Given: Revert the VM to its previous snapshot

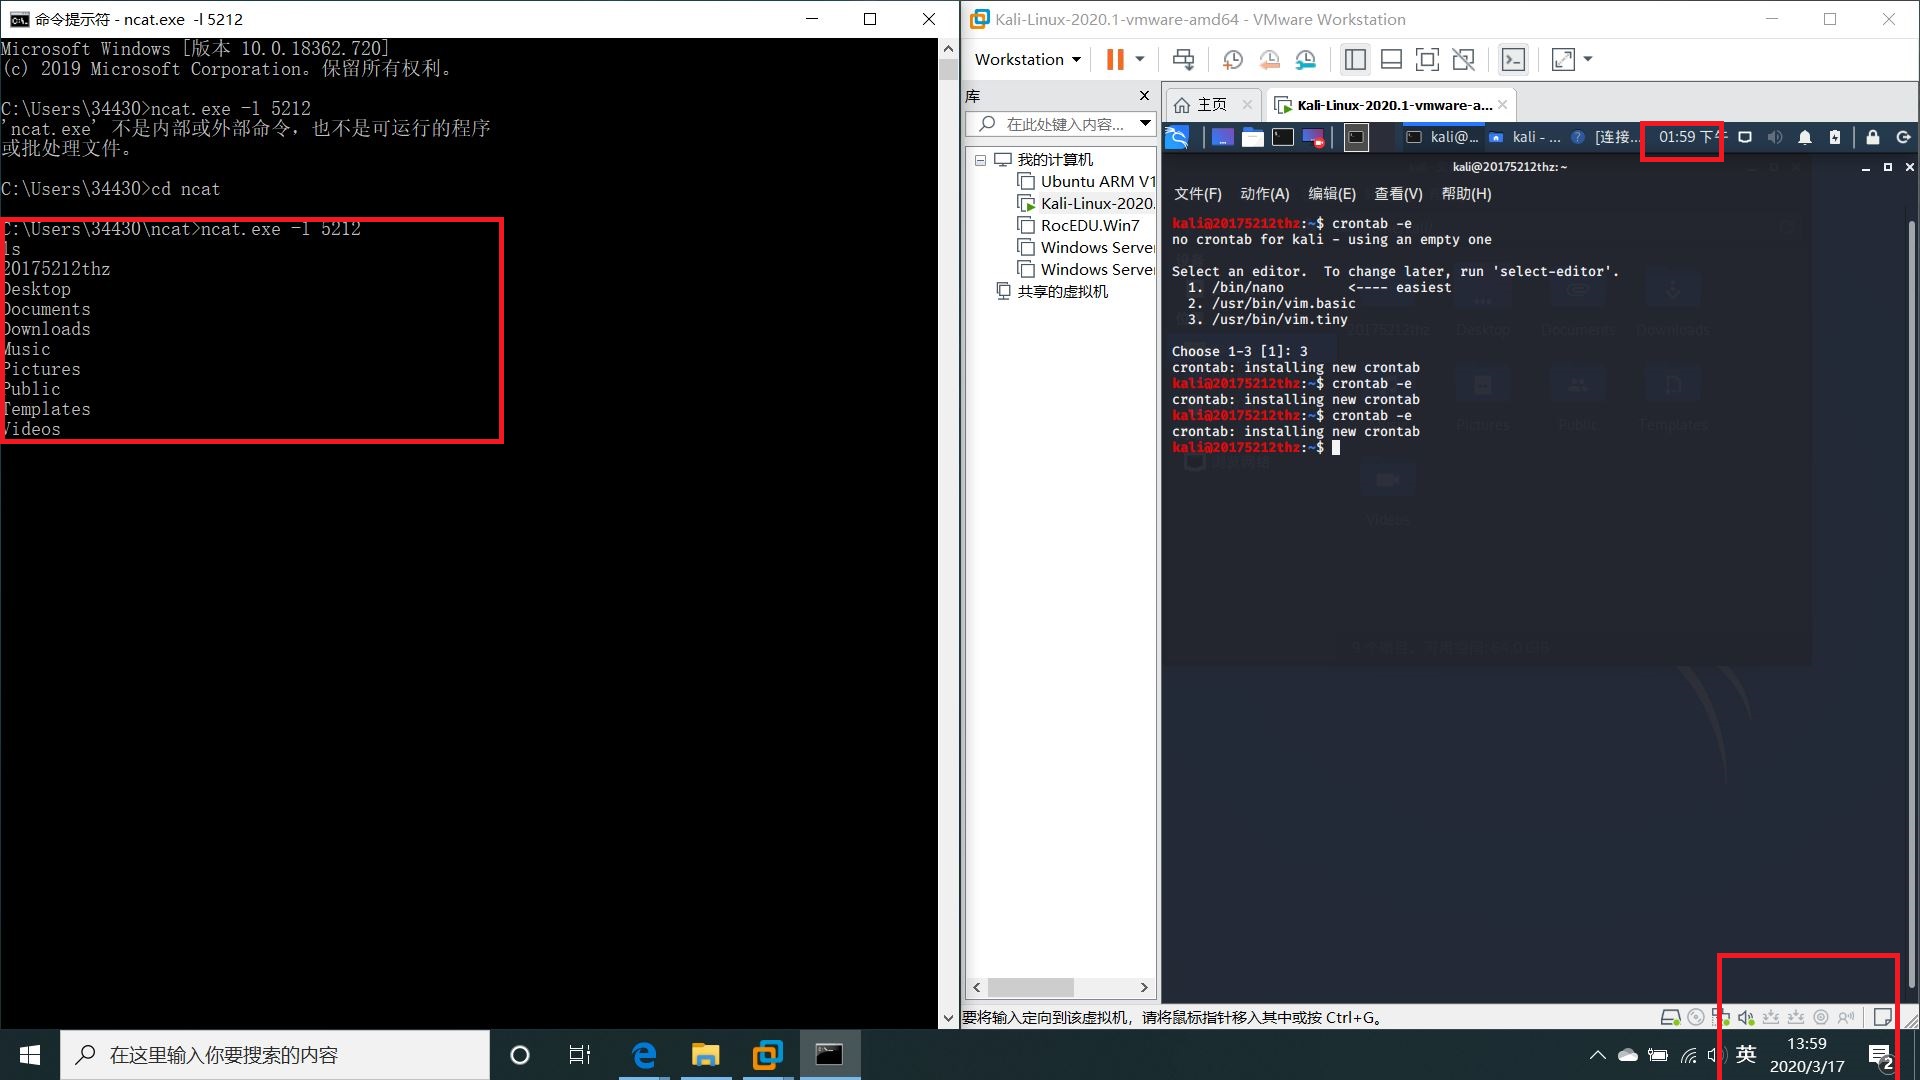Looking at the screenshot, I should click(x=1269, y=59).
